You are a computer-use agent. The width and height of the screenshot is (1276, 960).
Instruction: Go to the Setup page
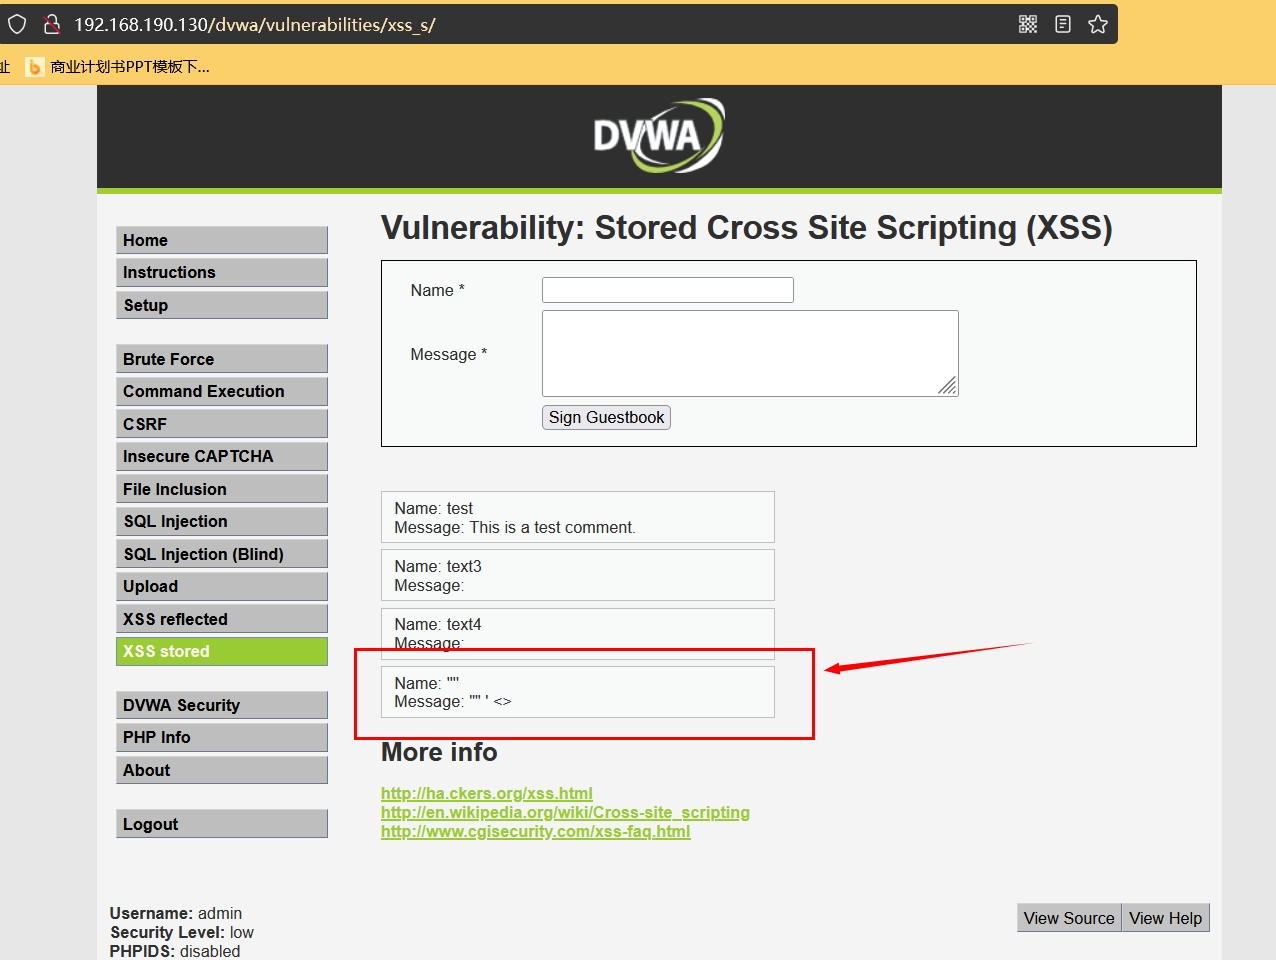click(x=222, y=305)
